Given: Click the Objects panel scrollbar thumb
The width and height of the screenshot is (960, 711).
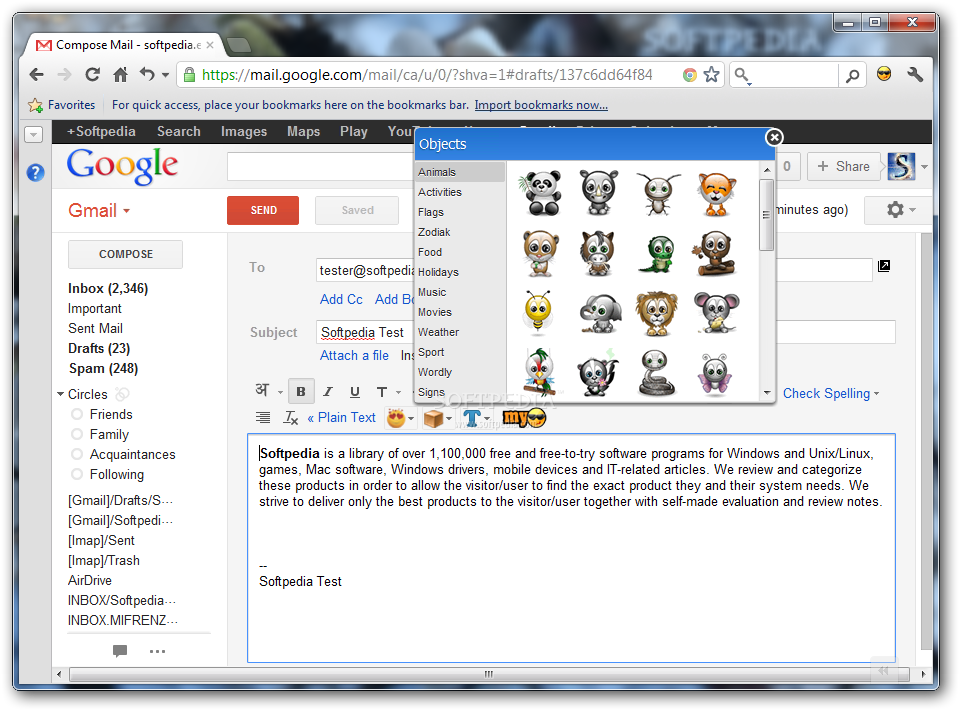Looking at the screenshot, I should (766, 214).
